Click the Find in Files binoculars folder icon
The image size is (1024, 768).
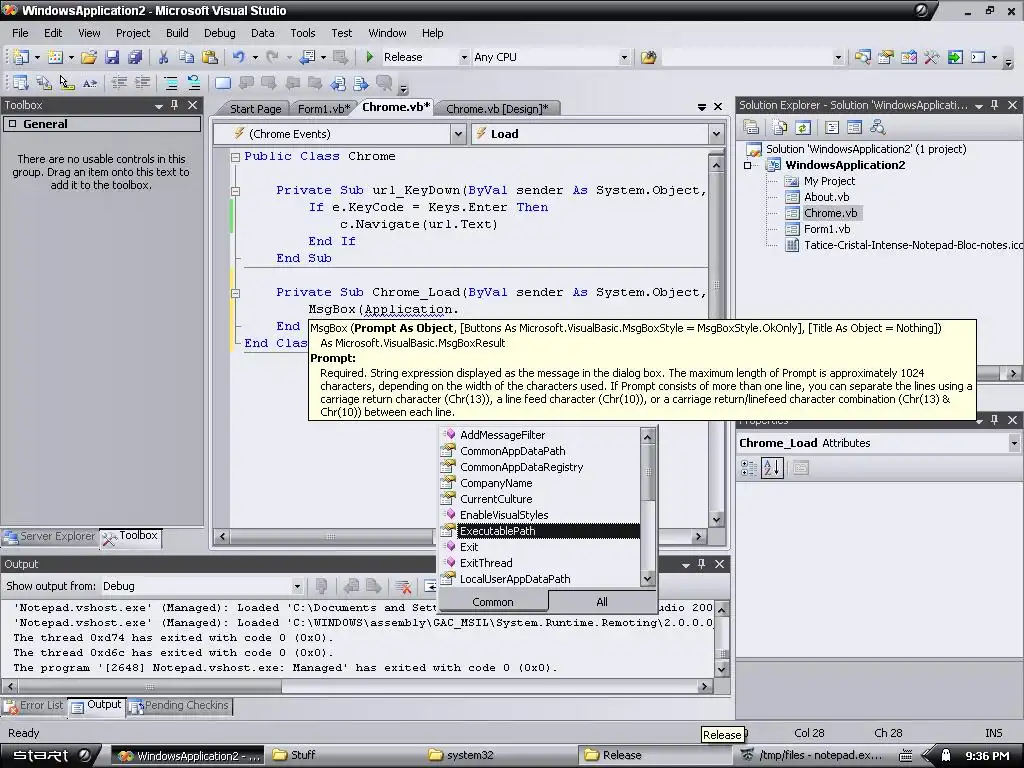coord(648,57)
